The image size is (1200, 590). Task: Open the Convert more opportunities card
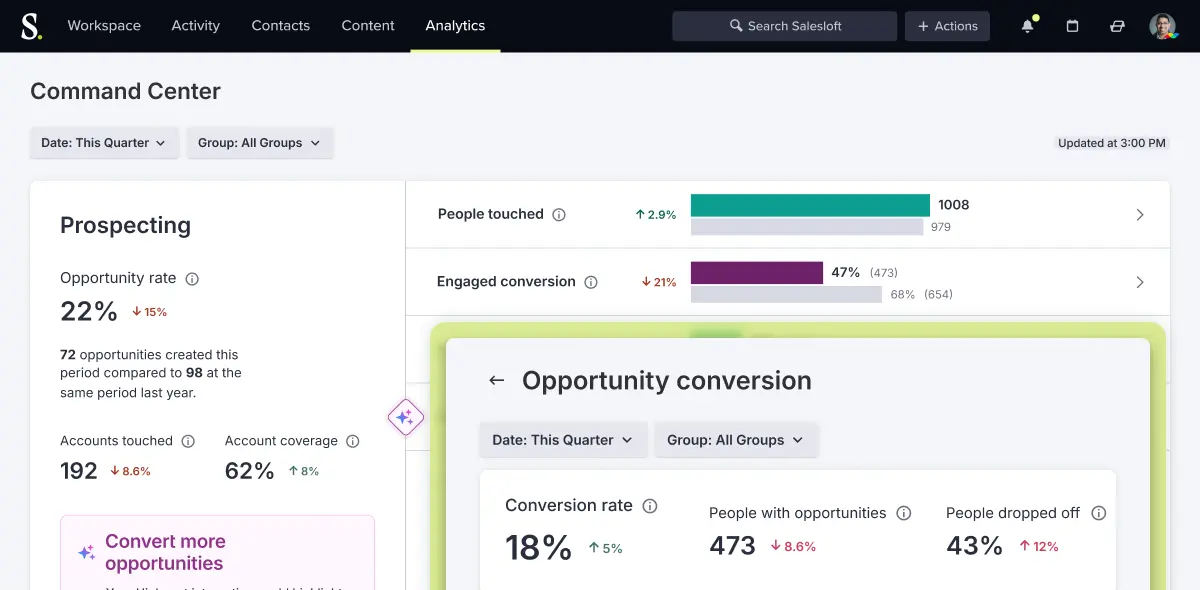(x=217, y=552)
